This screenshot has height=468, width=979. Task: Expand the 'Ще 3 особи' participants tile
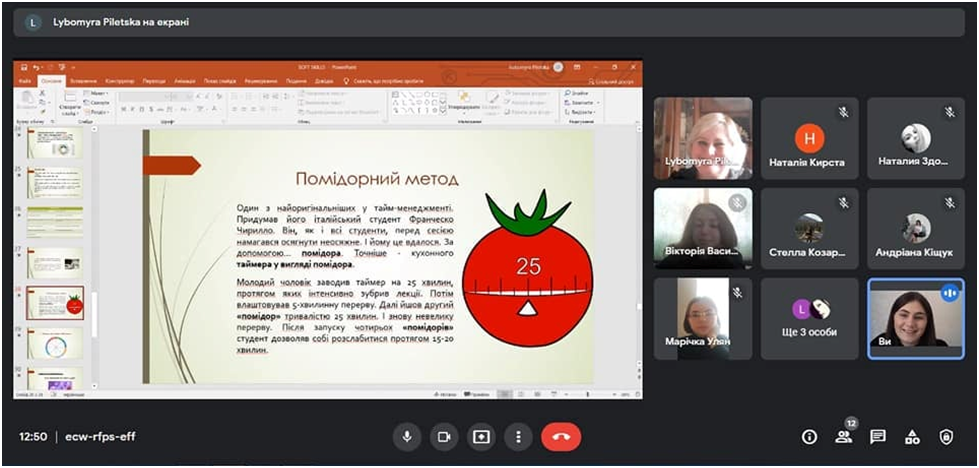click(x=809, y=319)
